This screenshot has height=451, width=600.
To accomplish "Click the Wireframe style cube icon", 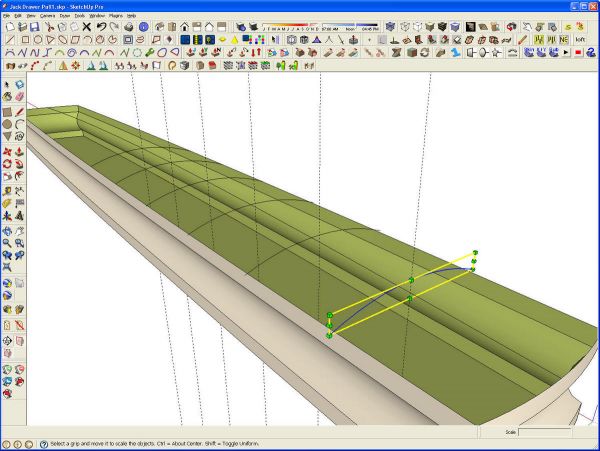I will tap(405, 27).
